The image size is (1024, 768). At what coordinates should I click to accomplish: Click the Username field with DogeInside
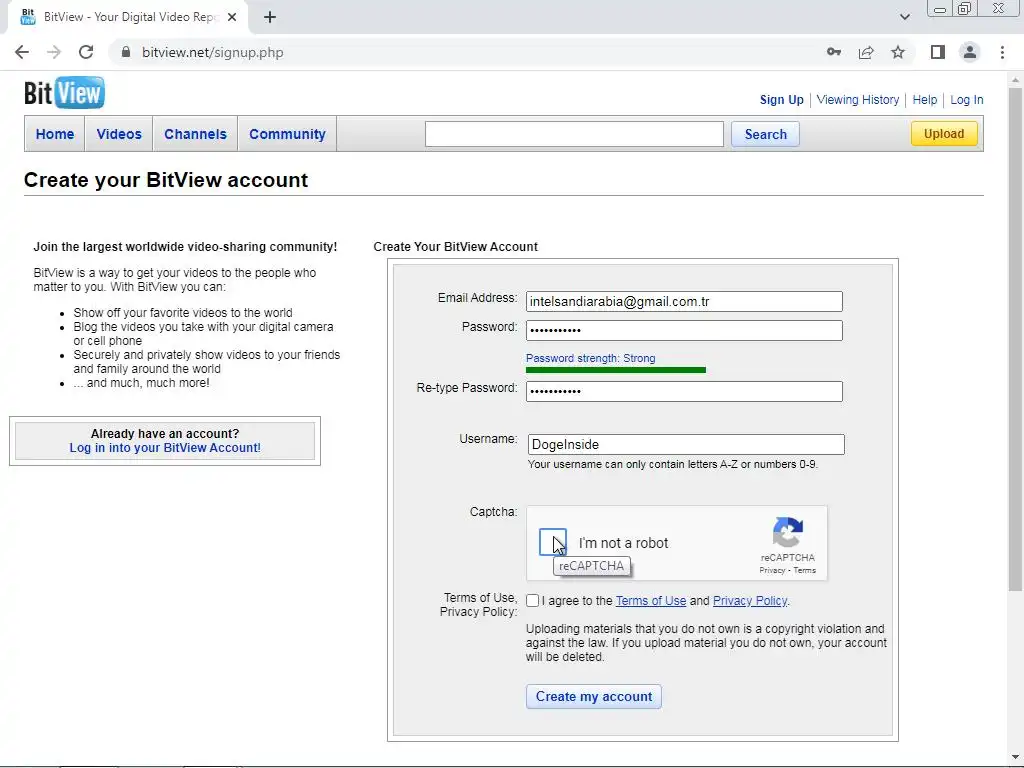point(686,445)
